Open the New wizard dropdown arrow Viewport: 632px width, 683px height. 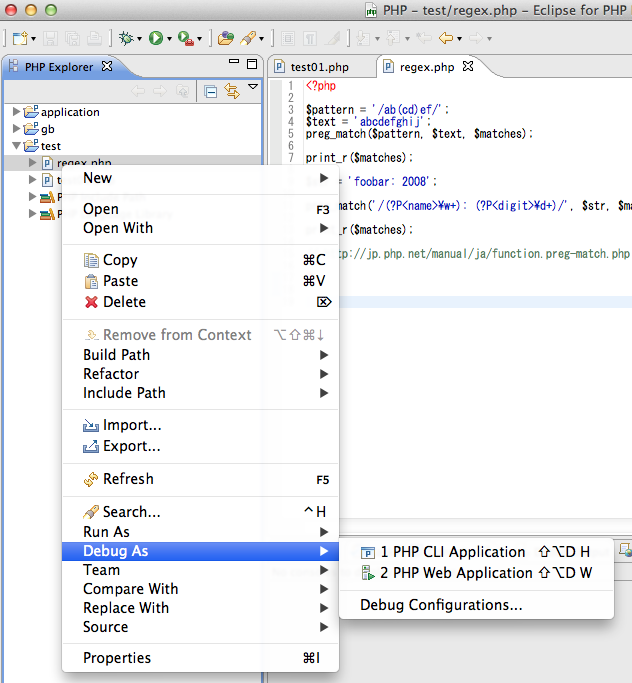pos(34,39)
